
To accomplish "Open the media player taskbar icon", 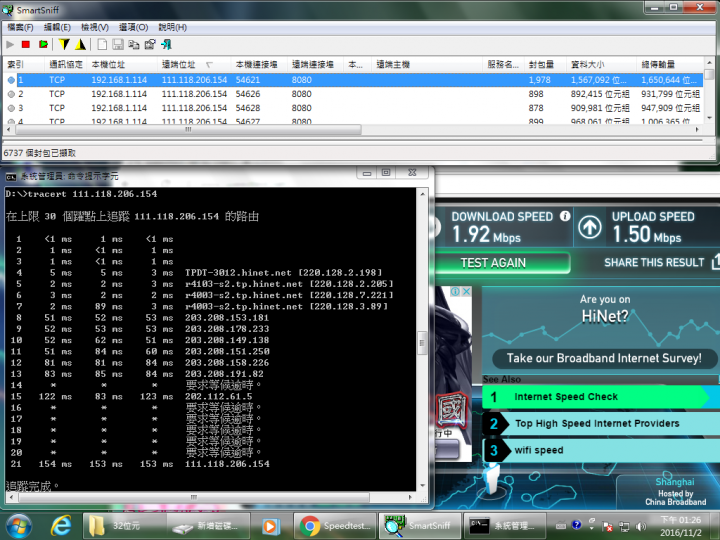I will pos(270,526).
